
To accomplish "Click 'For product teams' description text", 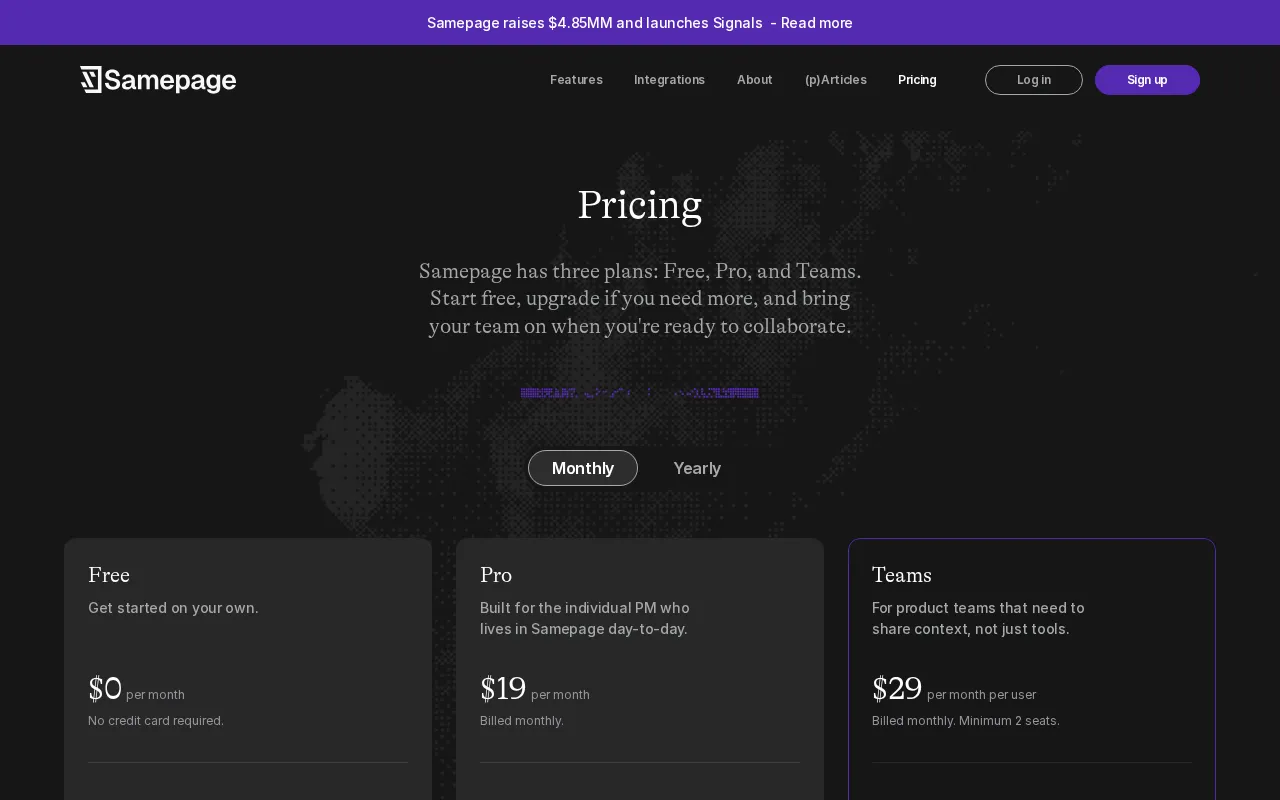I will coord(978,618).
